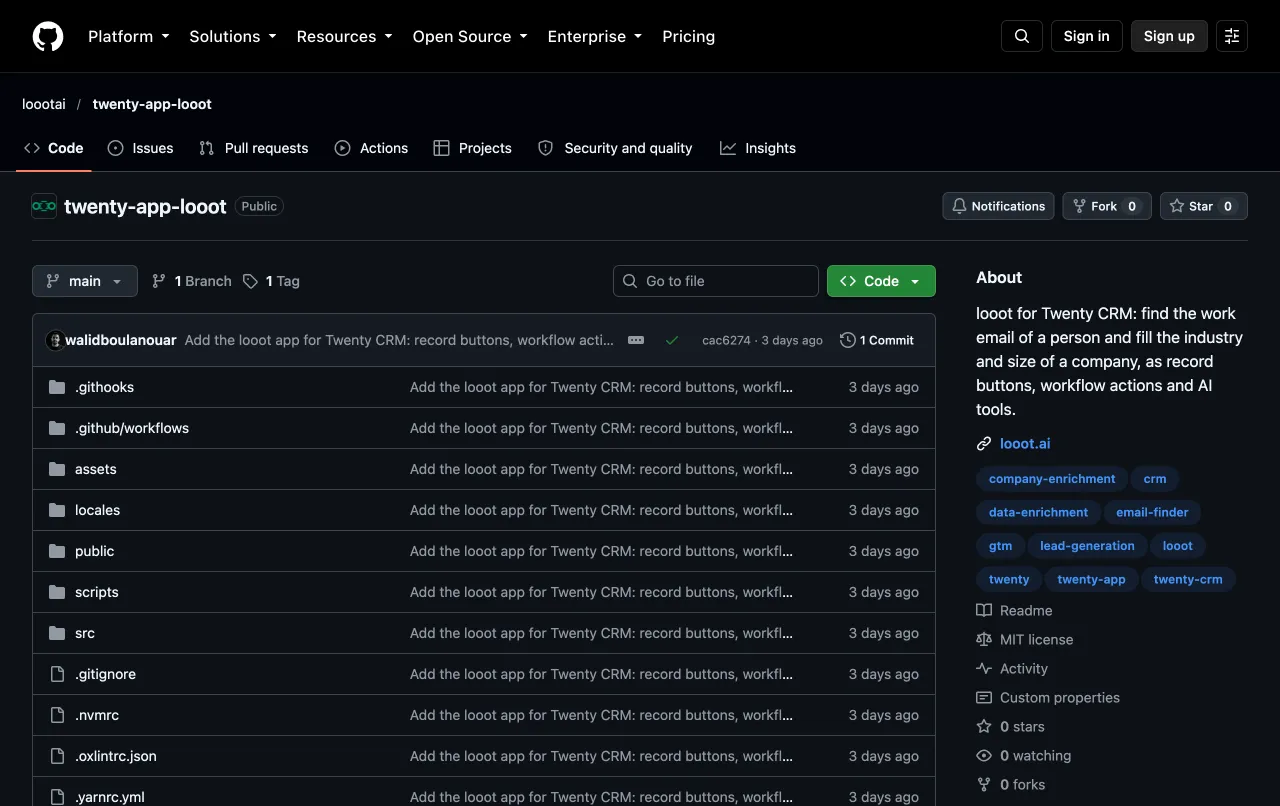
Task: Expand the Enterprise menu
Action: click(595, 36)
